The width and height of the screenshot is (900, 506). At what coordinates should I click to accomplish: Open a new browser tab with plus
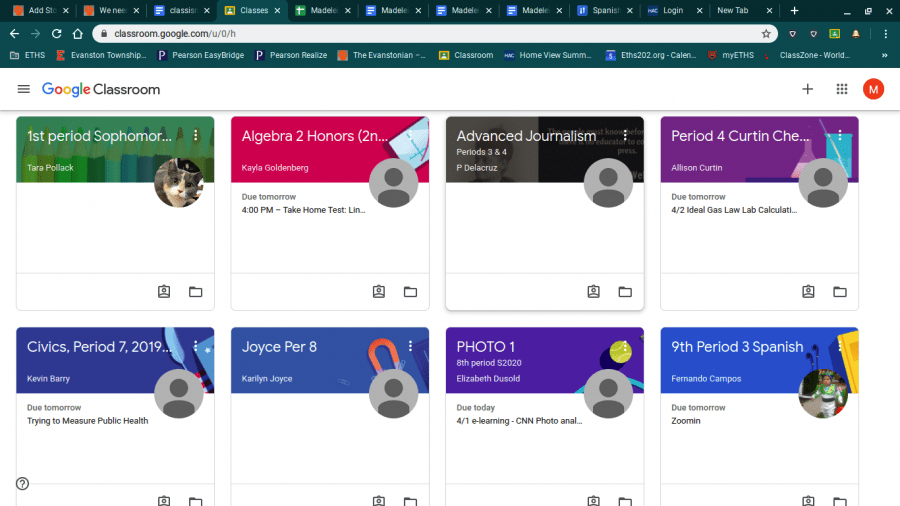point(794,10)
